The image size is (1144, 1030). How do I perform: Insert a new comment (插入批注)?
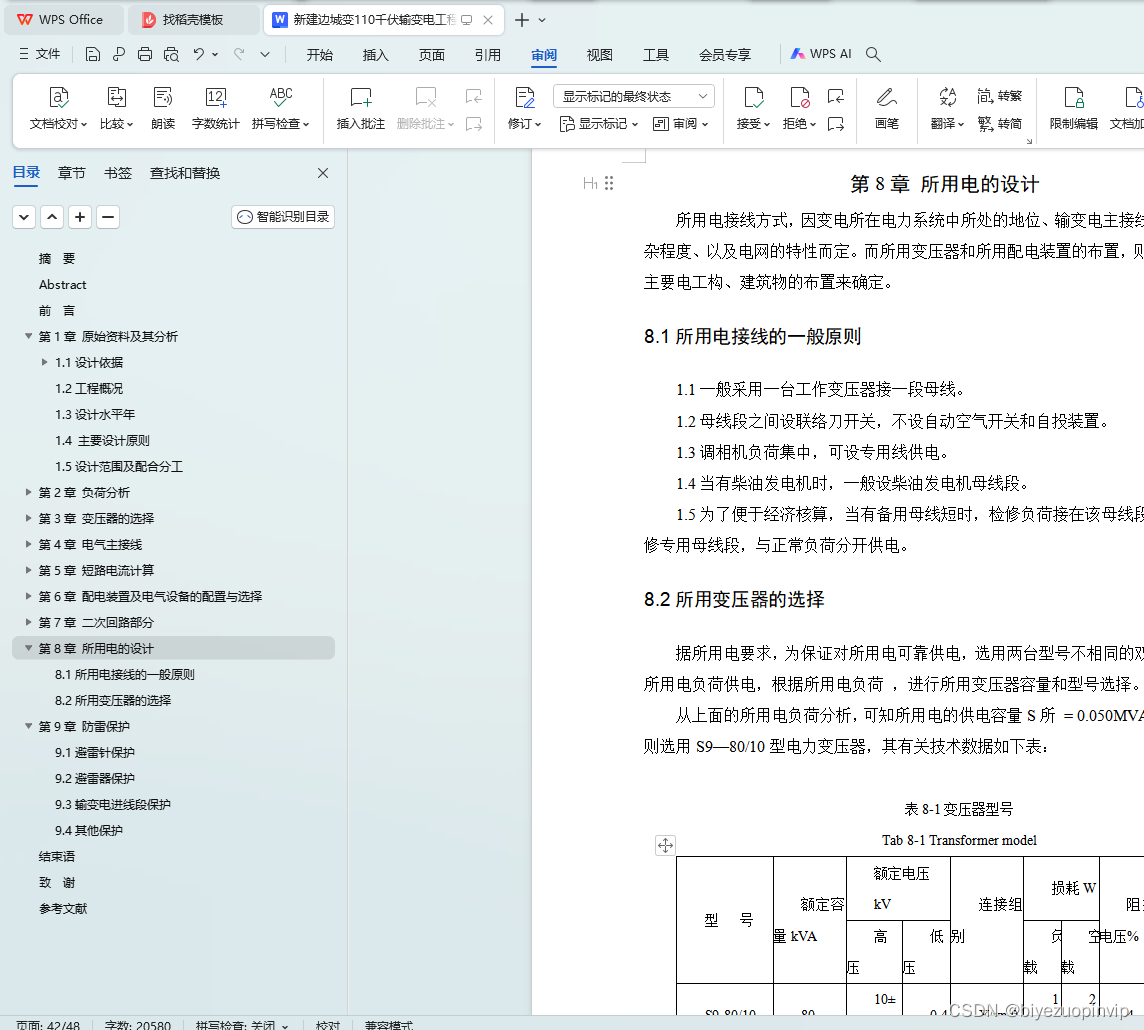point(360,108)
